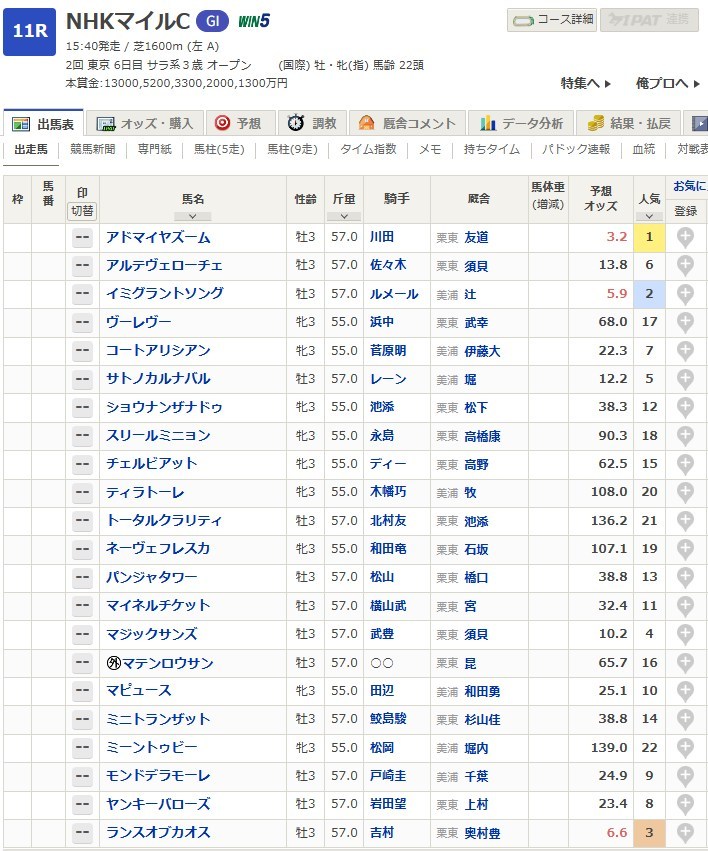Add ミニトランザット to favorites with plus icon

point(685,719)
